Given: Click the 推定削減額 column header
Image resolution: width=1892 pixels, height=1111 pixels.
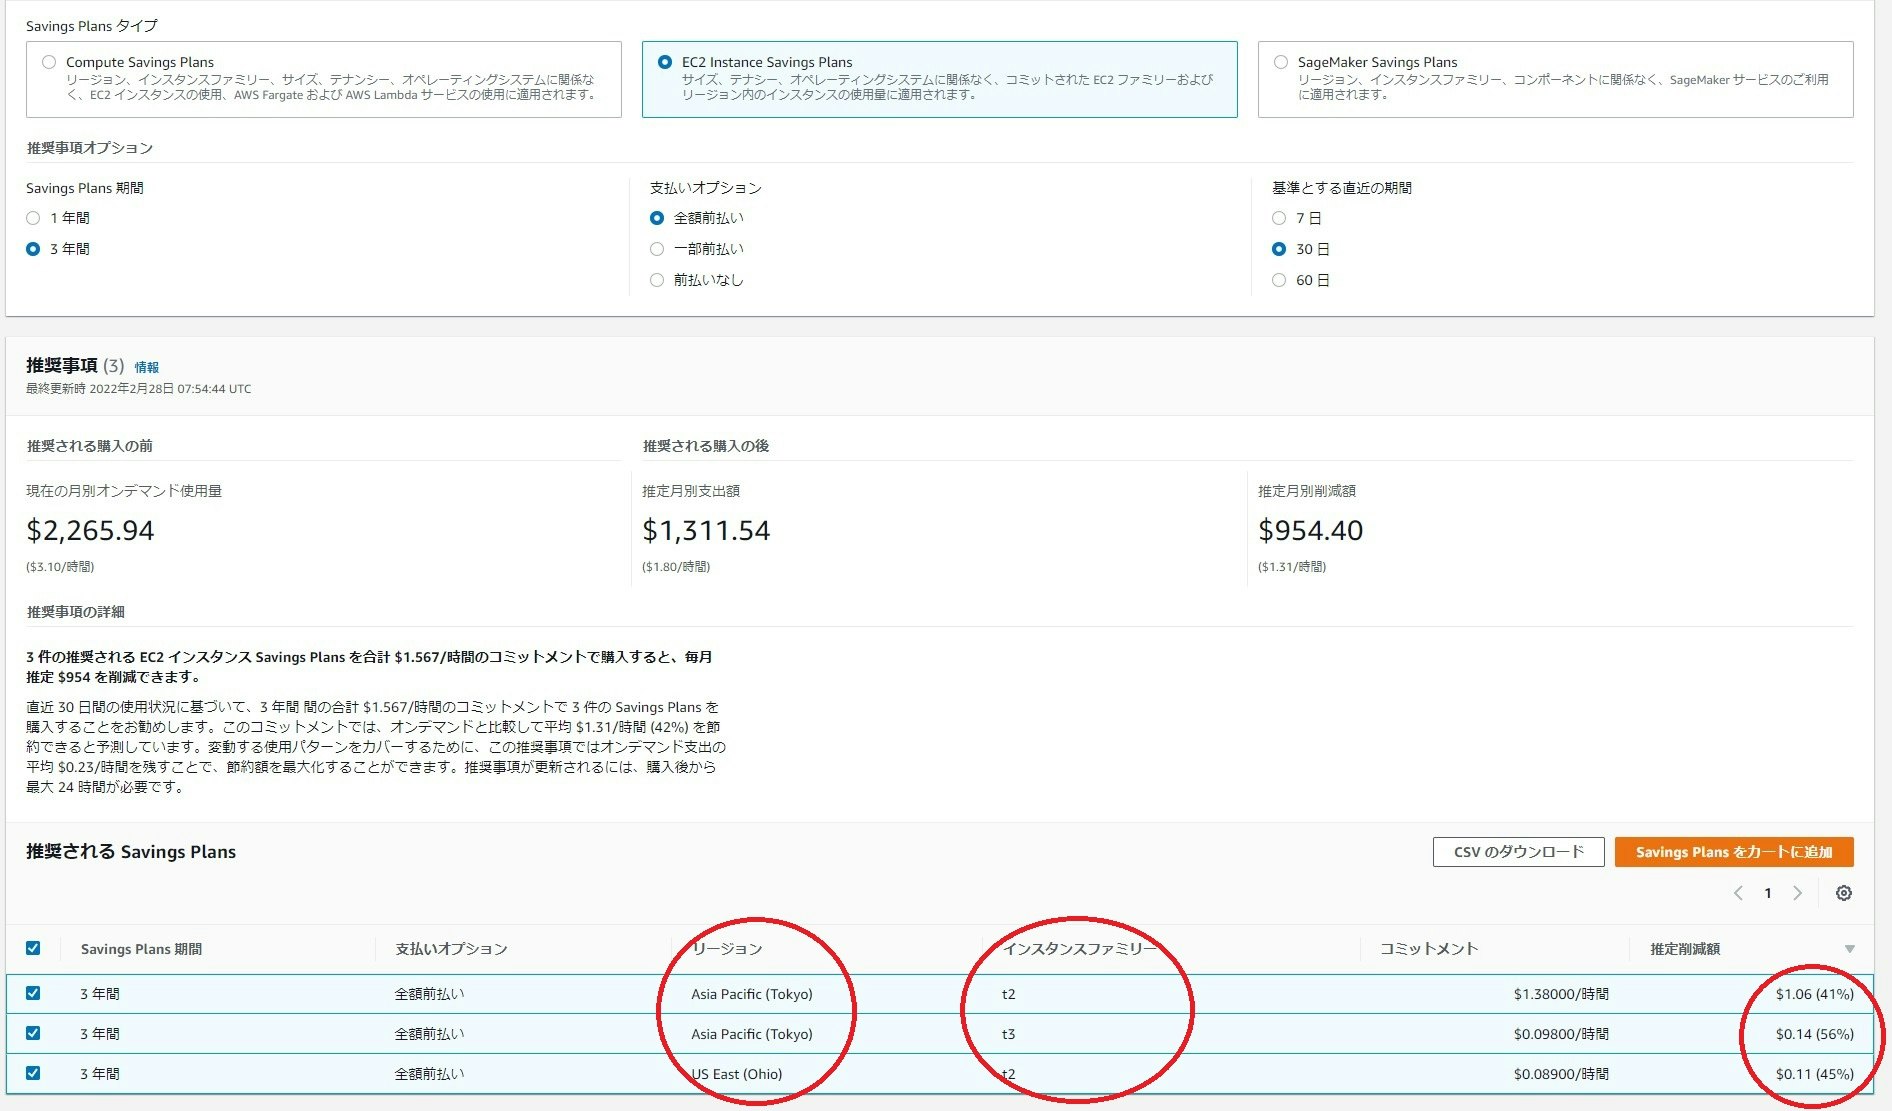Looking at the screenshot, I should (x=1685, y=949).
